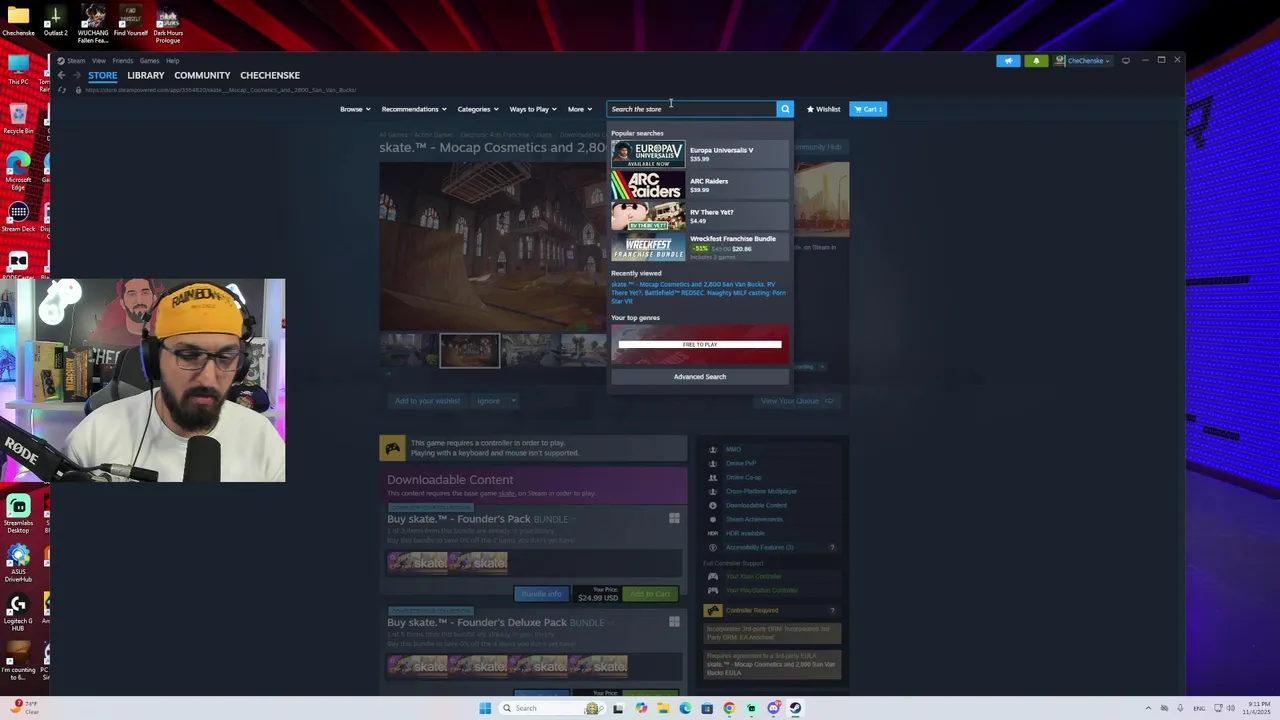Click Advanced Search in the dropdown
Image resolution: width=1280 pixels, height=720 pixels.
(700, 377)
